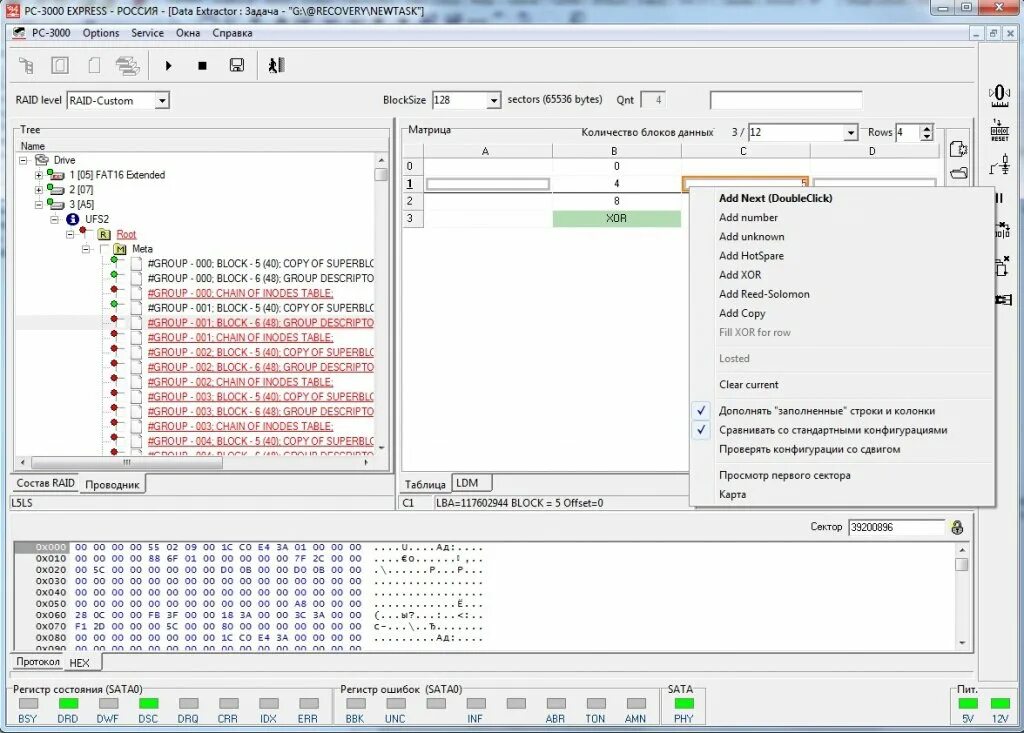This screenshot has height=733, width=1024.
Task: Click the partition icon of 1 [05] FAT16 Extended
Action: point(56,174)
